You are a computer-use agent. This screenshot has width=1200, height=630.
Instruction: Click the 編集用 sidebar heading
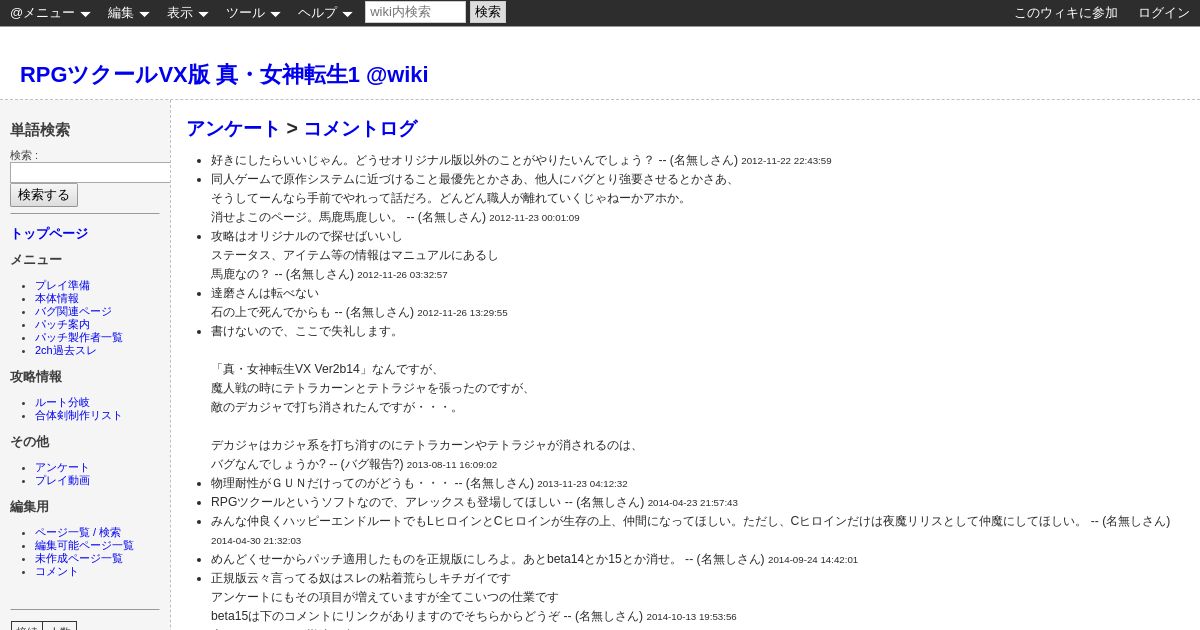30,507
